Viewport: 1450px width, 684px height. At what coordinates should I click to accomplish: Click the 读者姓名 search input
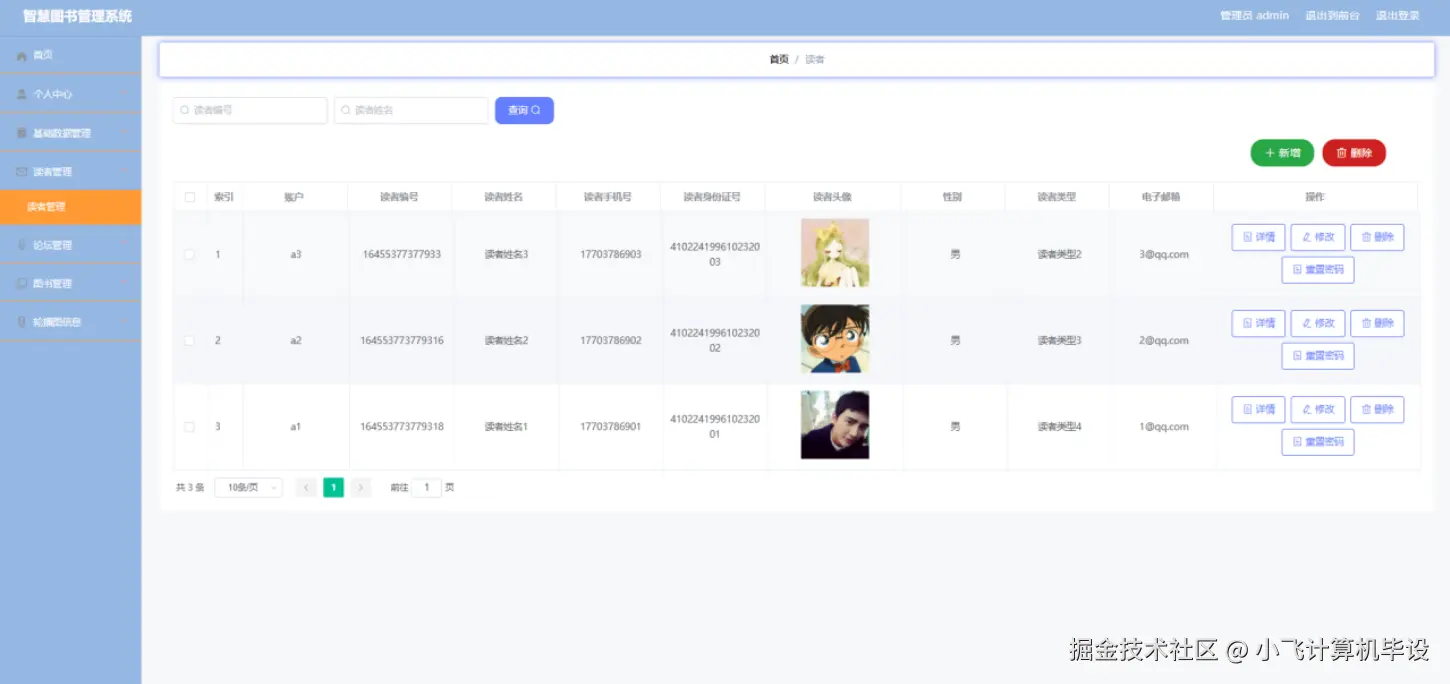coord(411,110)
